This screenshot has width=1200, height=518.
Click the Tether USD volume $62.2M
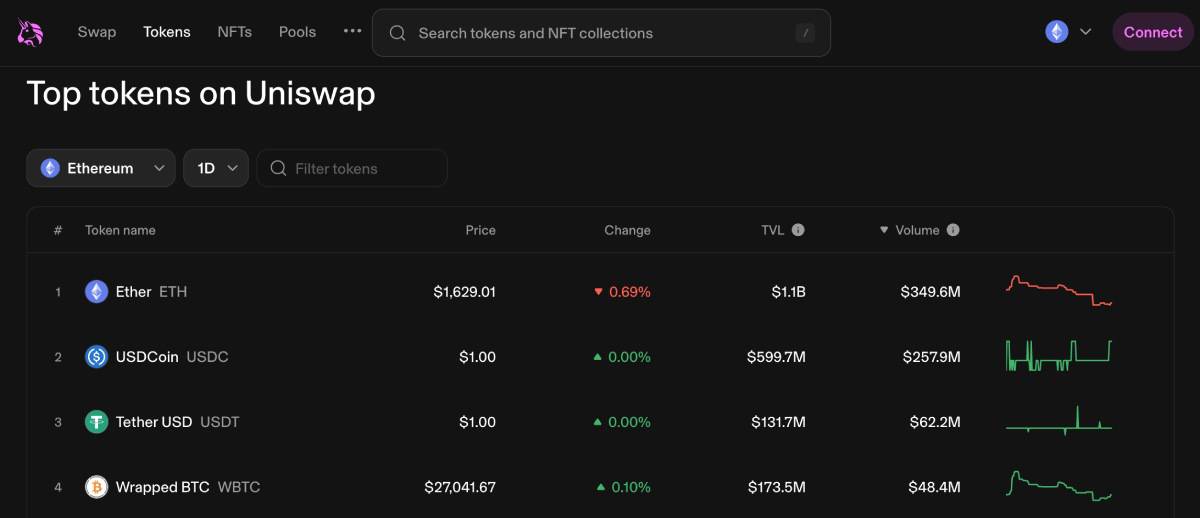935,422
